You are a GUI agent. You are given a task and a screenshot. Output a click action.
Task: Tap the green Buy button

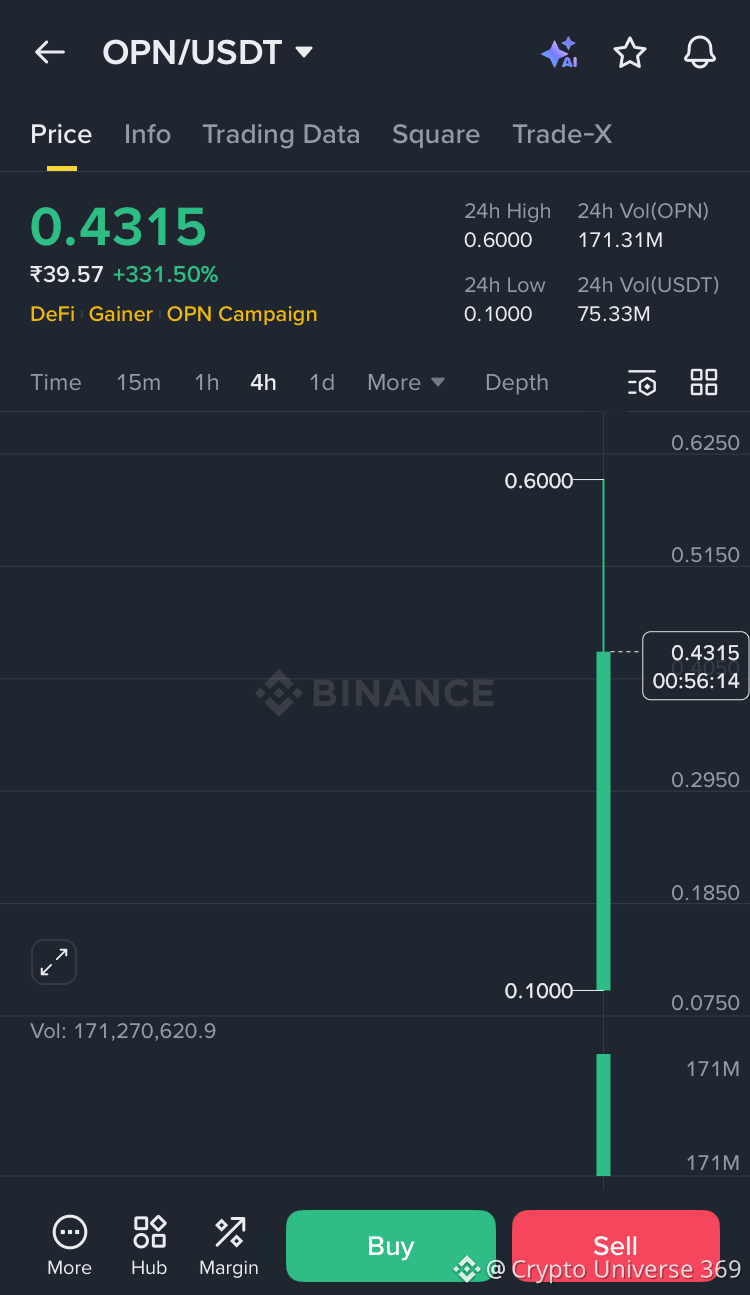(x=391, y=1246)
